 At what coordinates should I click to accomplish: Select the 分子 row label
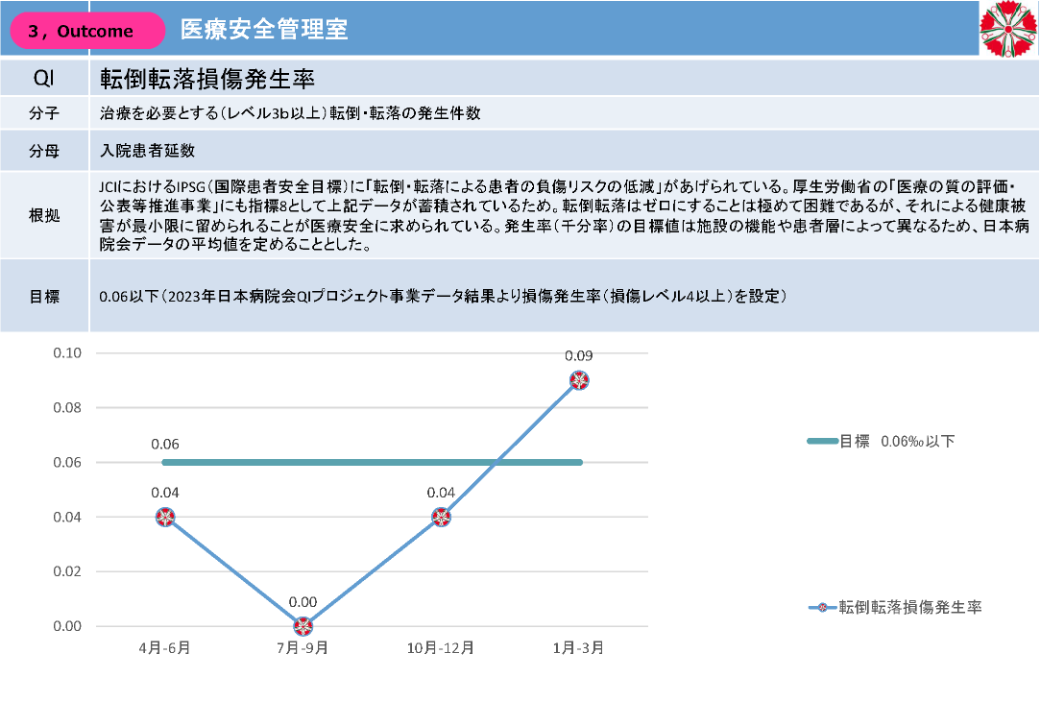click(x=44, y=114)
